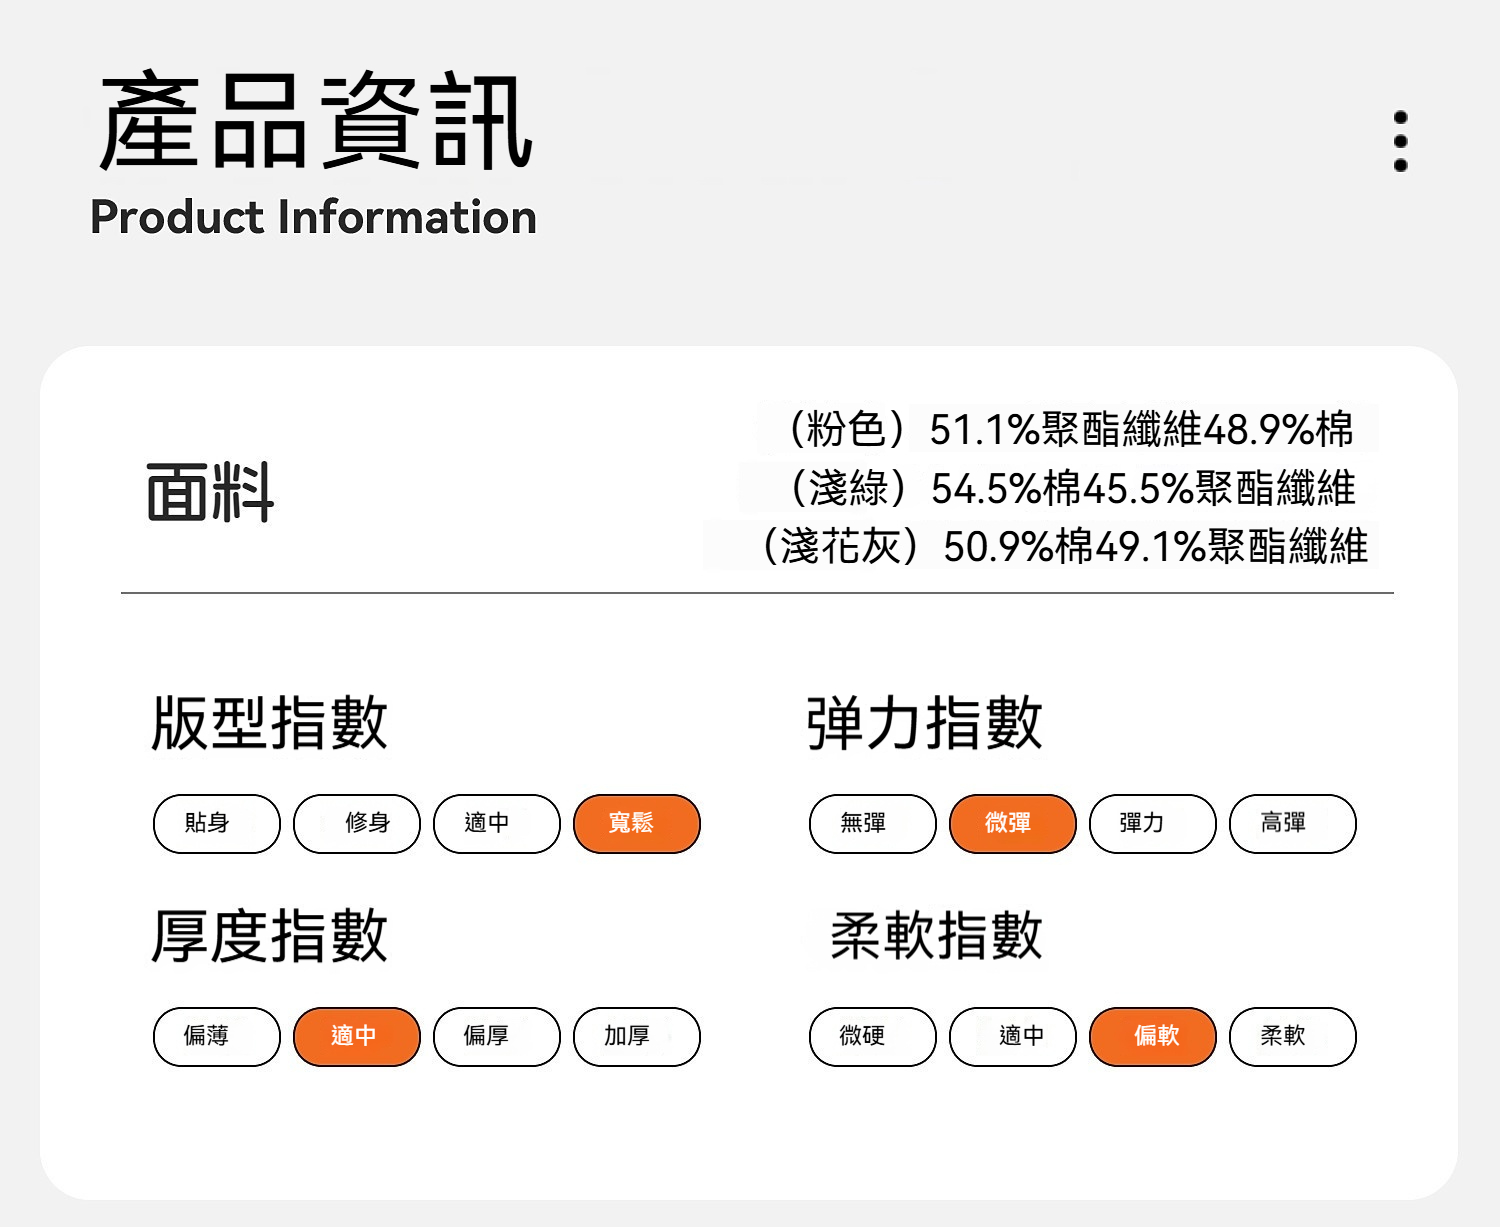
Task: Select the 高彈 elasticity option
Action: (1293, 824)
